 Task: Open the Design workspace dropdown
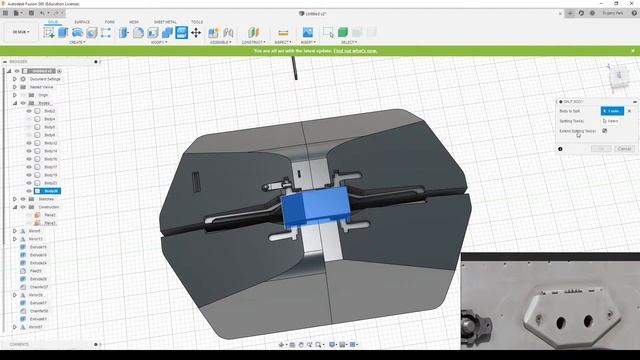[x=21, y=32]
